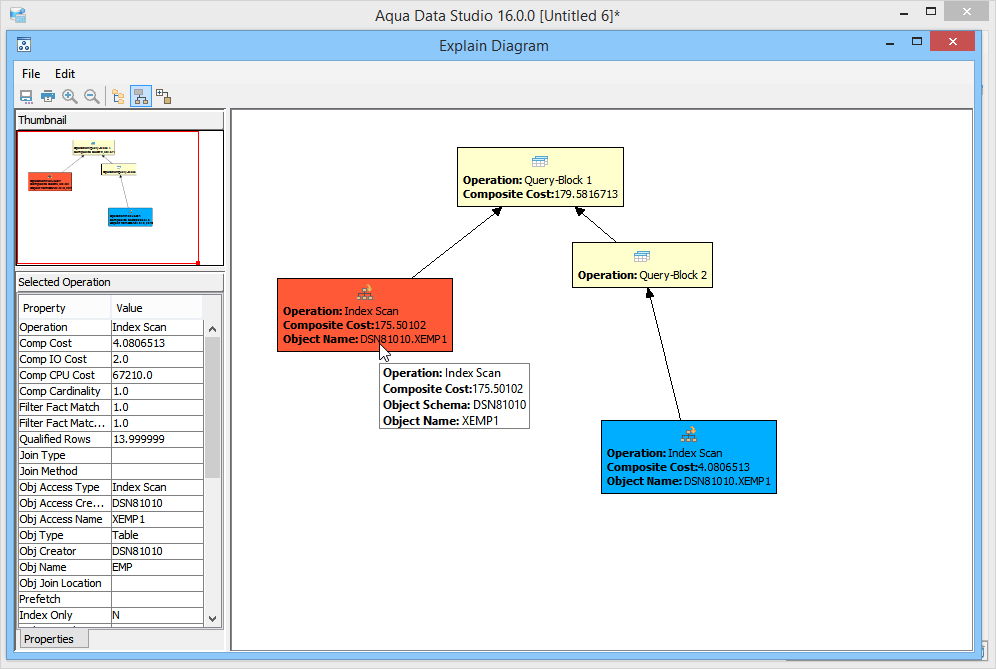Toggle the hierarchical diagram layout icon
The width and height of the screenshot is (996, 669).
141,97
